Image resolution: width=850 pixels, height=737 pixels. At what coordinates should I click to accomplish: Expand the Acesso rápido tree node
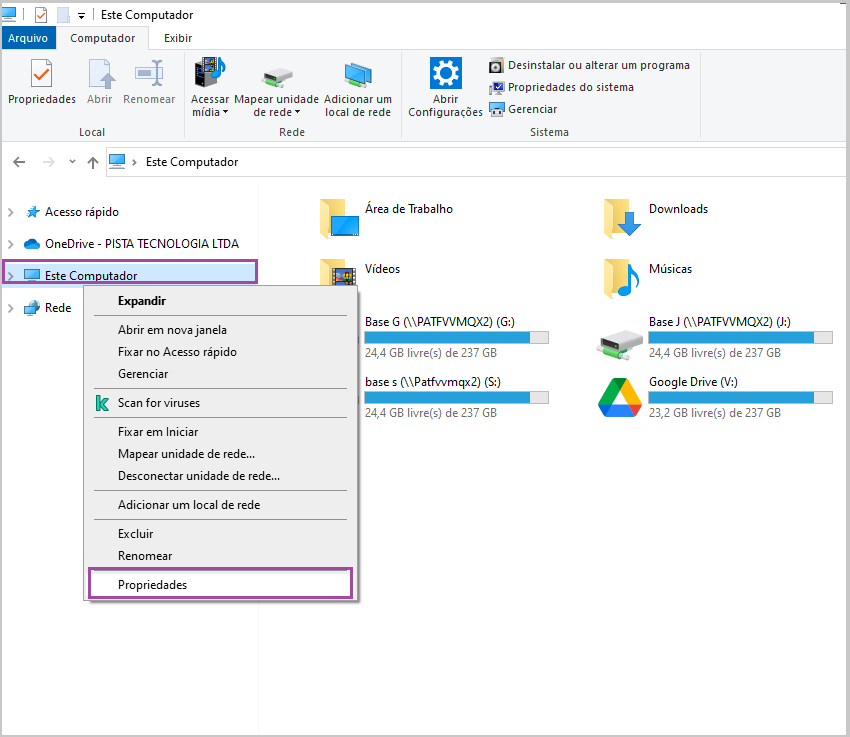coord(11,212)
